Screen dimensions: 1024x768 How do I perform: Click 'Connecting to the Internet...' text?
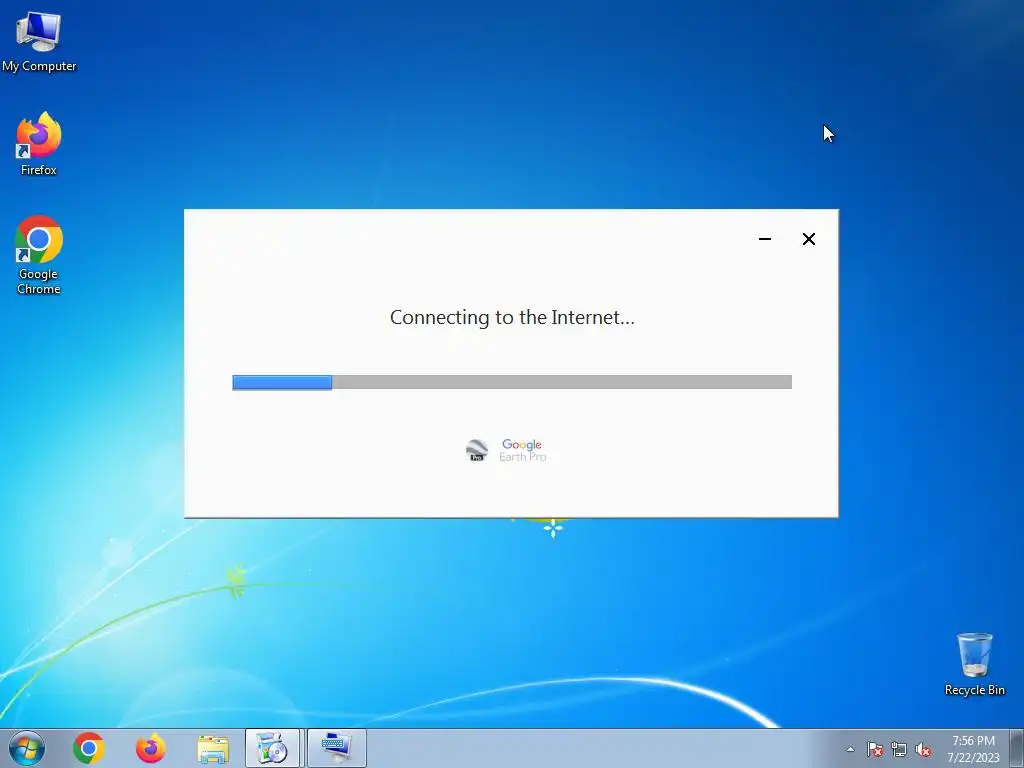[512, 317]
